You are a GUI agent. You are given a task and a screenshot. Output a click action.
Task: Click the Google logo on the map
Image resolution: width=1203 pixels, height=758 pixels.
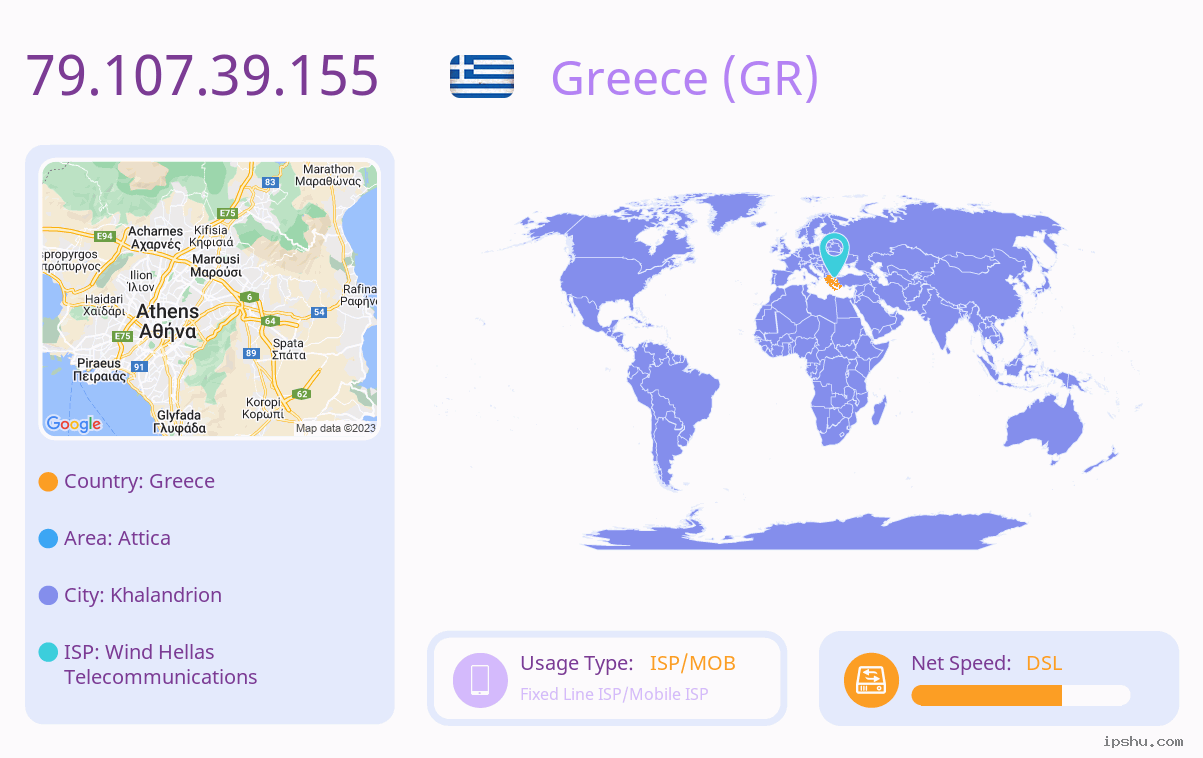(74, 424)
